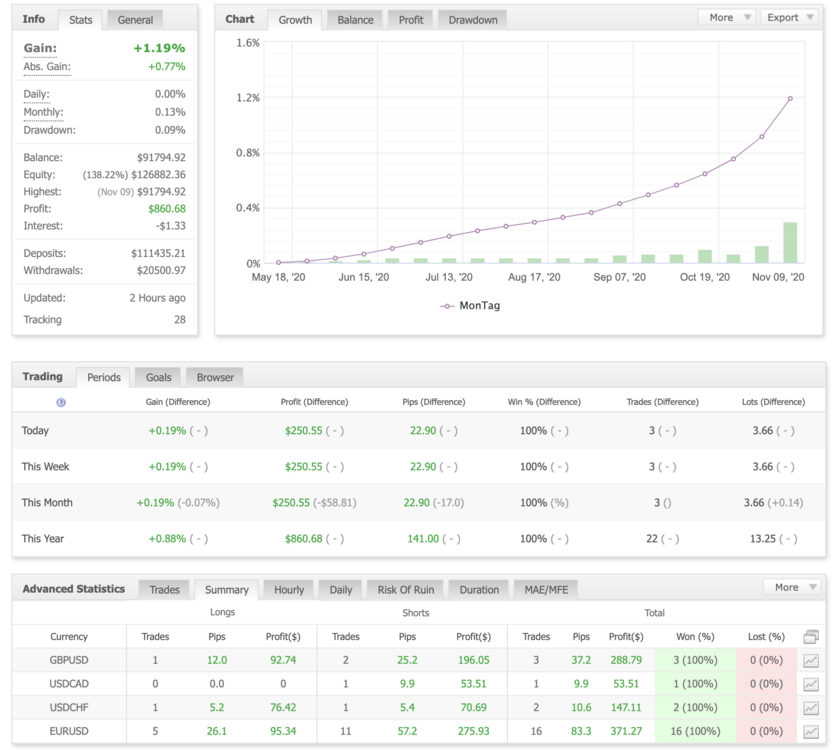Click the $126882.36 equity value
Screen dimensions: 832x750
click(x=158, y=175)
